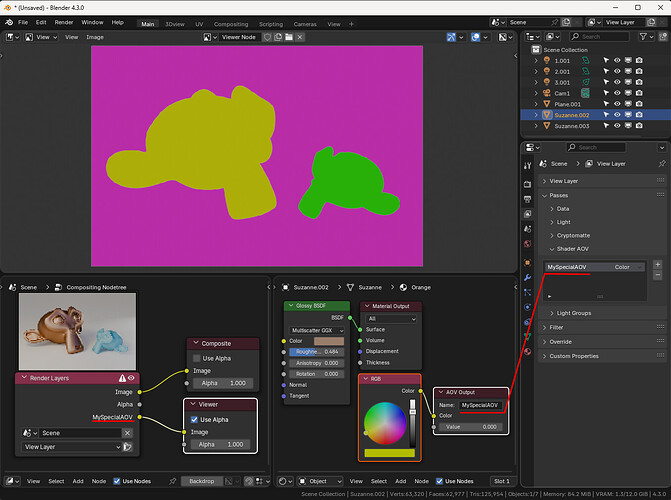Open the Tool properties tab

528,166
